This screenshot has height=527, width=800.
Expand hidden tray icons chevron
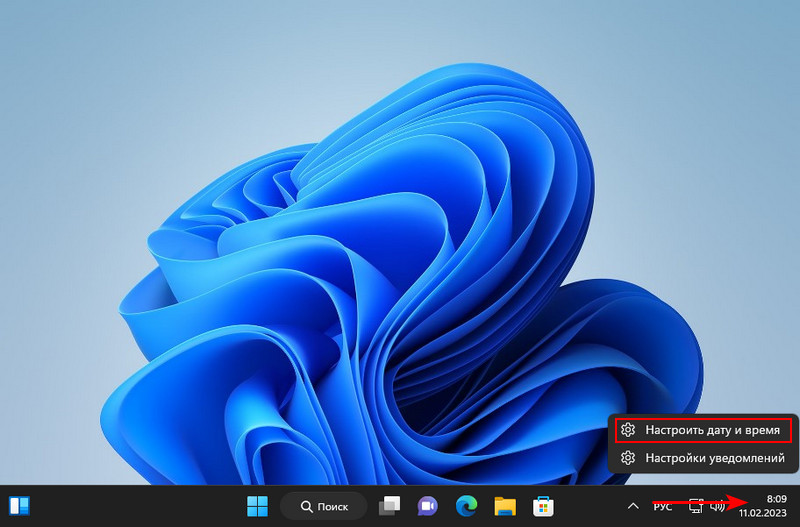click(633, 506)
